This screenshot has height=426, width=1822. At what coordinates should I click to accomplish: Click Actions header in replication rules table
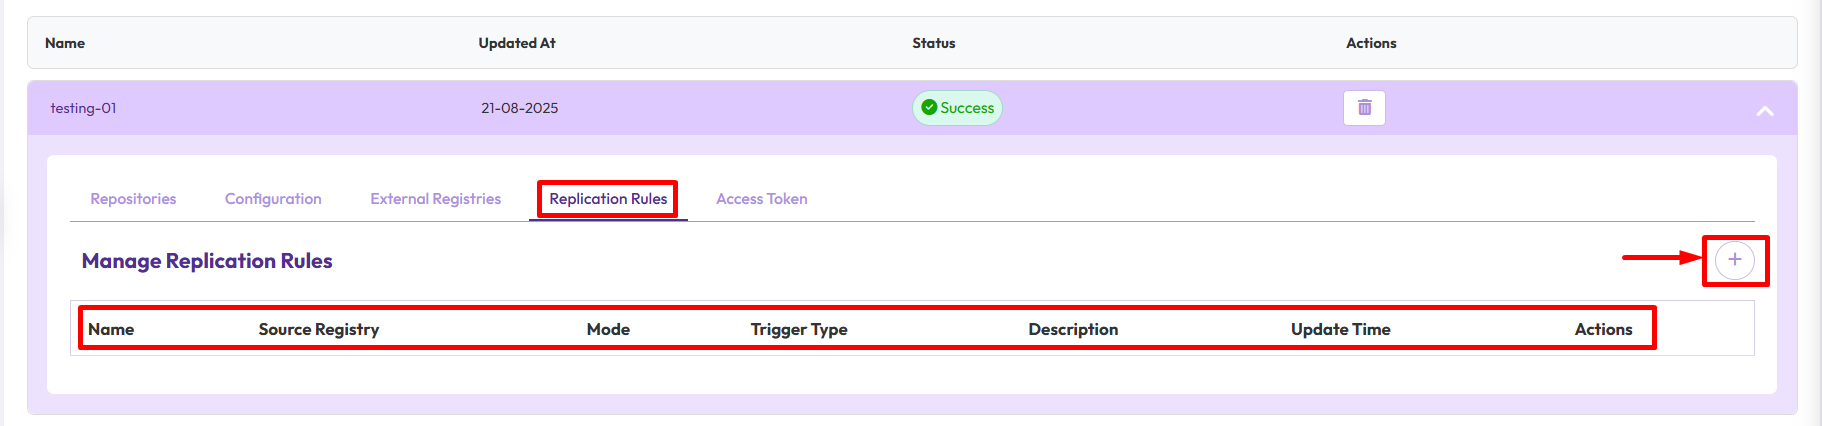1603,329
